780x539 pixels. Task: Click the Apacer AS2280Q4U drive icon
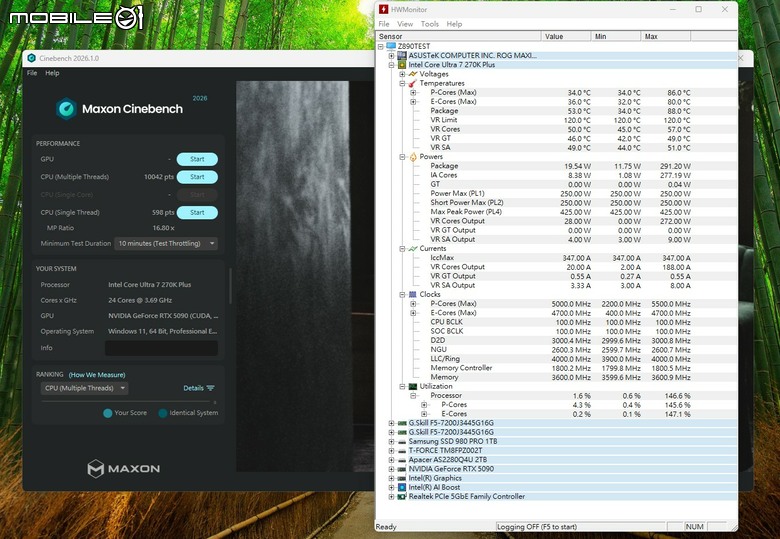point(402,460)
